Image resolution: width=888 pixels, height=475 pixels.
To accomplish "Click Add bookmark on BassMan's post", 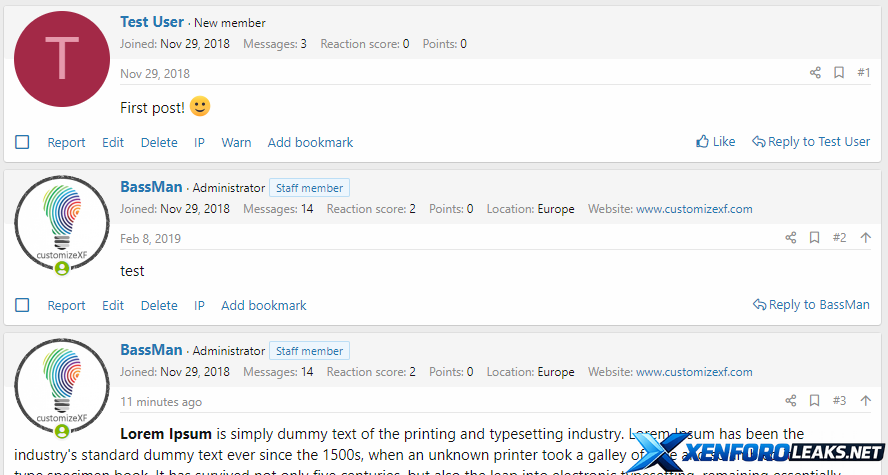I will point(263,305).
